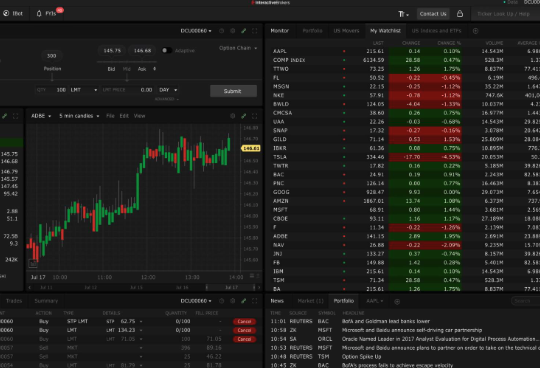Maximize the orders panel
Screen dimensions: 540x368
(x=255, y=301)
